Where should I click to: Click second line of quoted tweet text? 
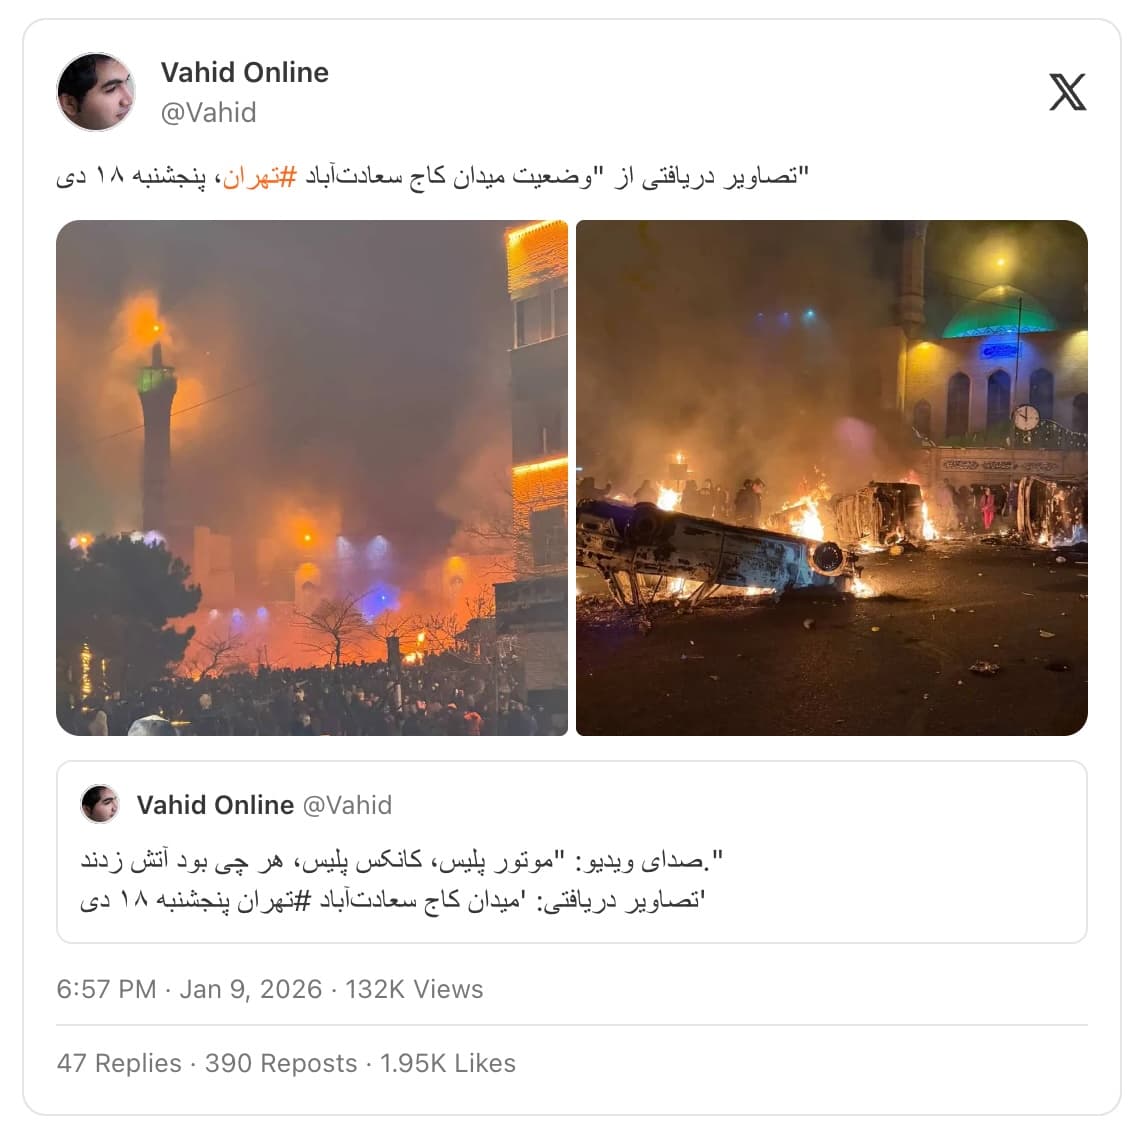tap(392, 900)
